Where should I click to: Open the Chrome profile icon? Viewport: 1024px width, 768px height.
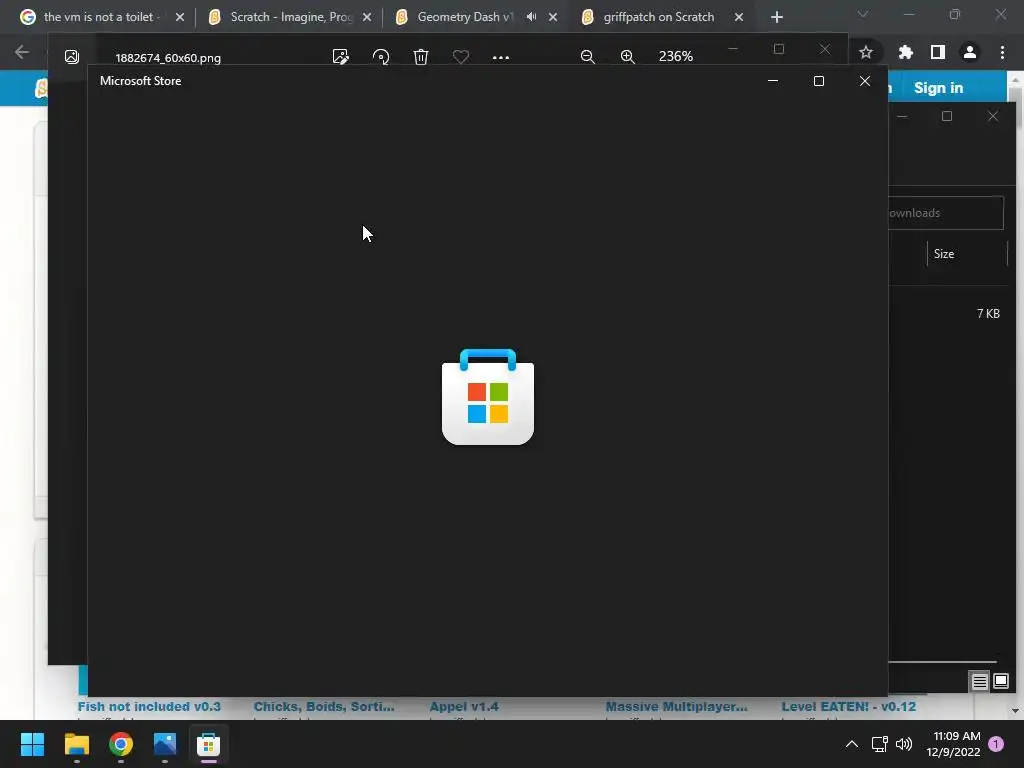click(970, 52)
